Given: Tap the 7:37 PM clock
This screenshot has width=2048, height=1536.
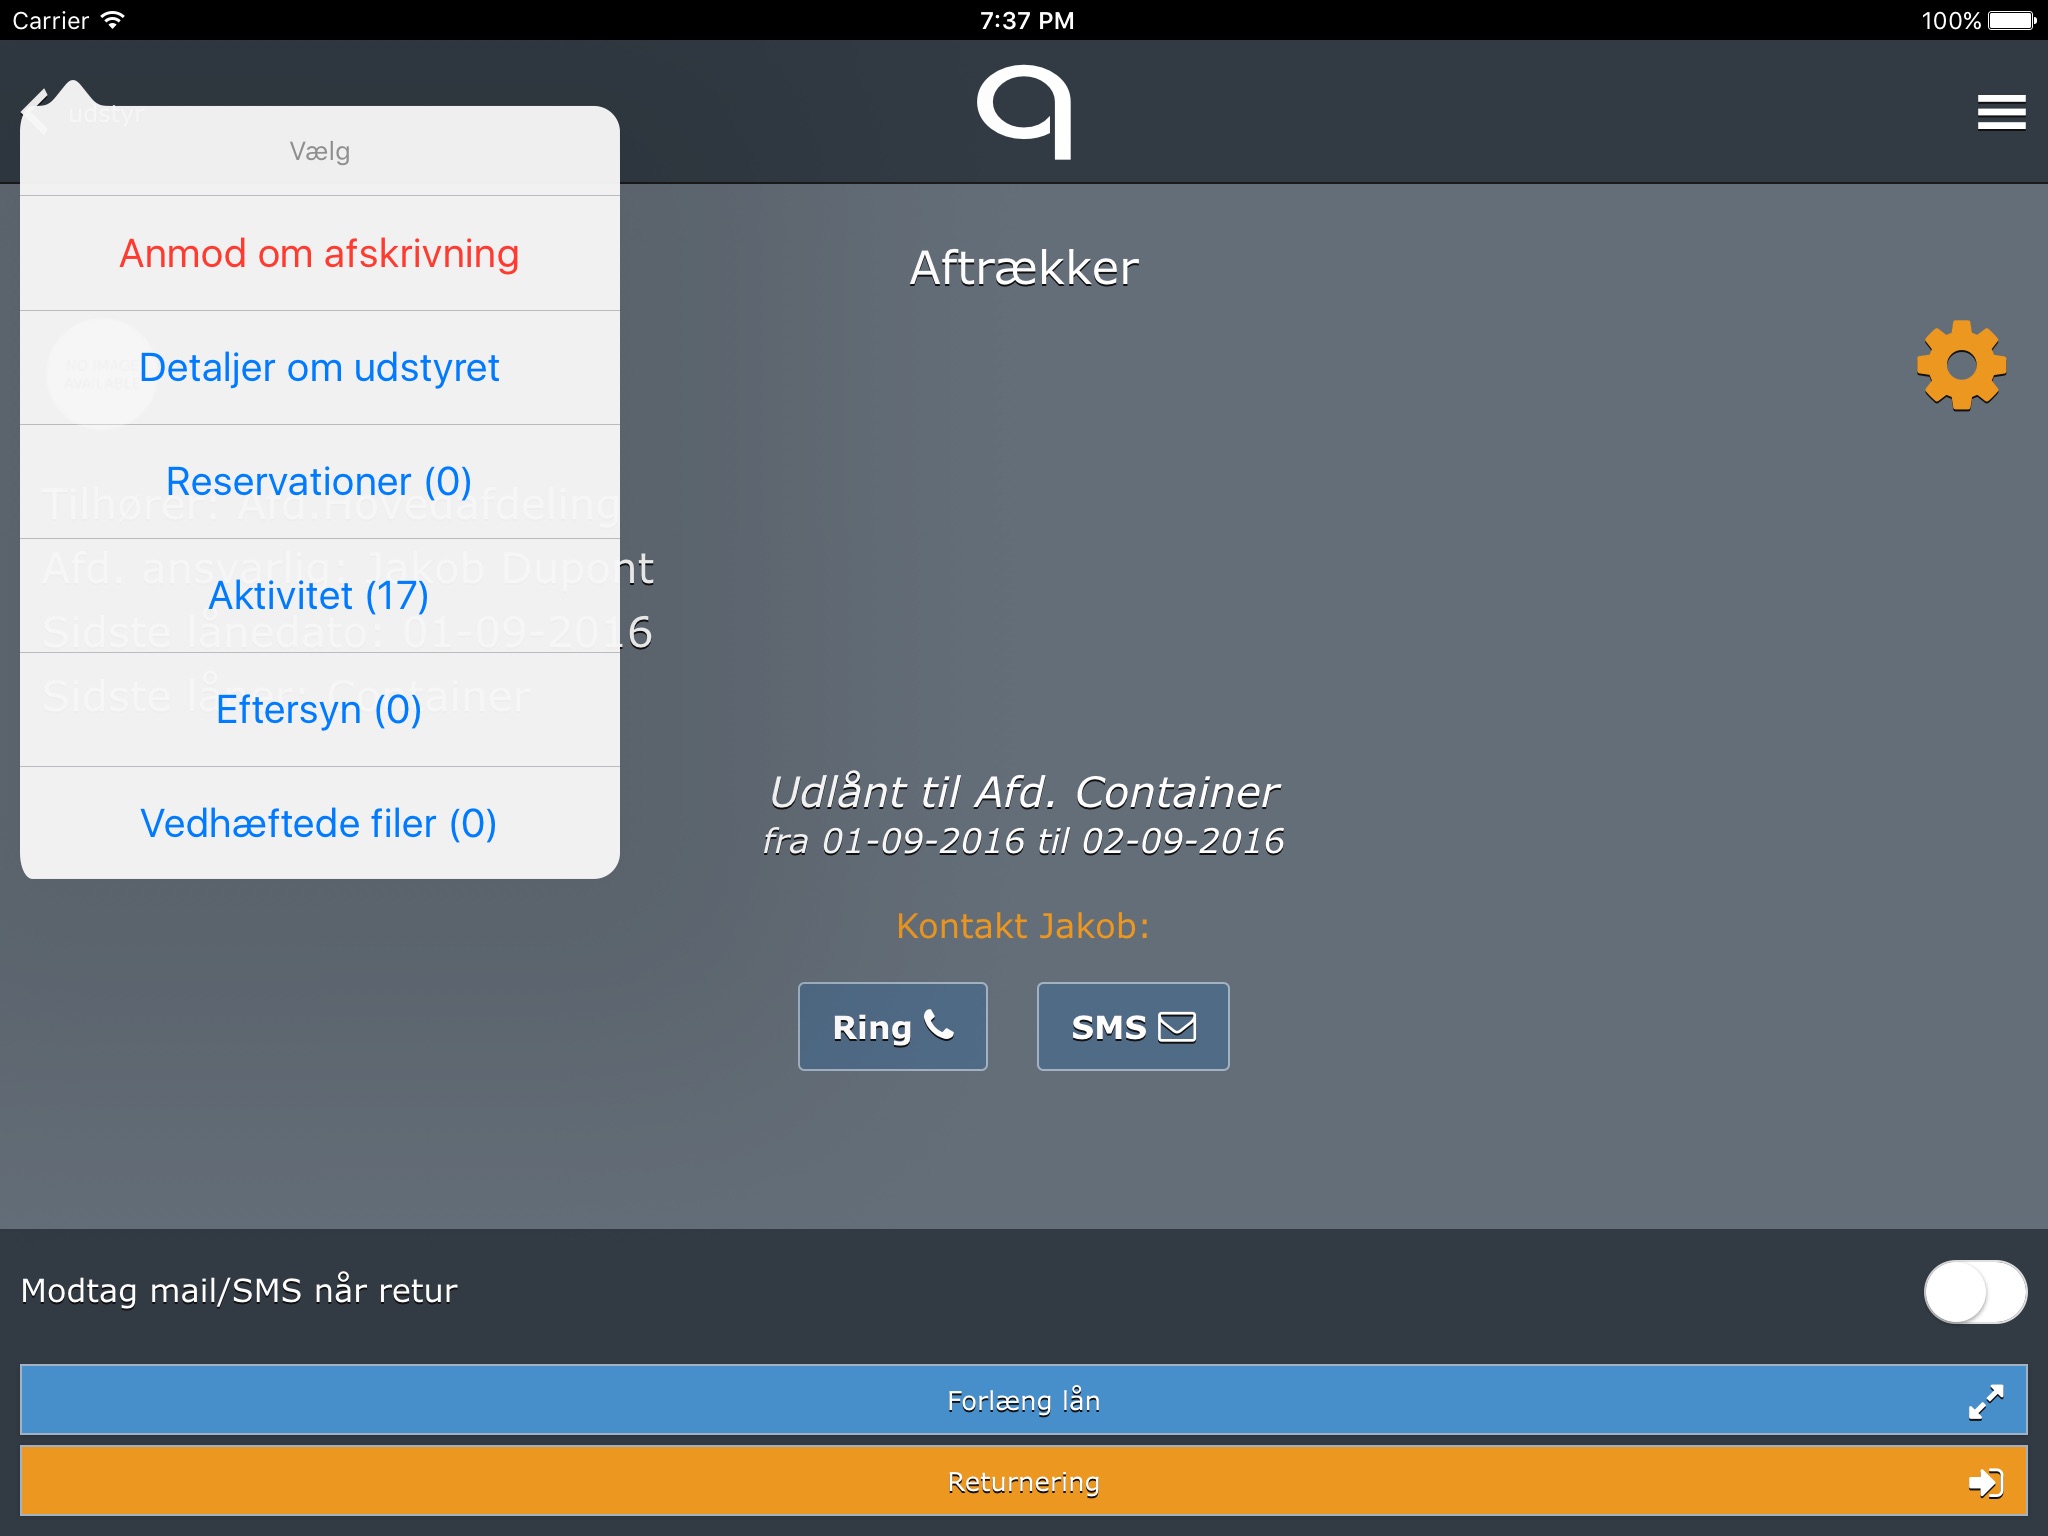Looking at the screenshot, I should [x=1027, y=20].
